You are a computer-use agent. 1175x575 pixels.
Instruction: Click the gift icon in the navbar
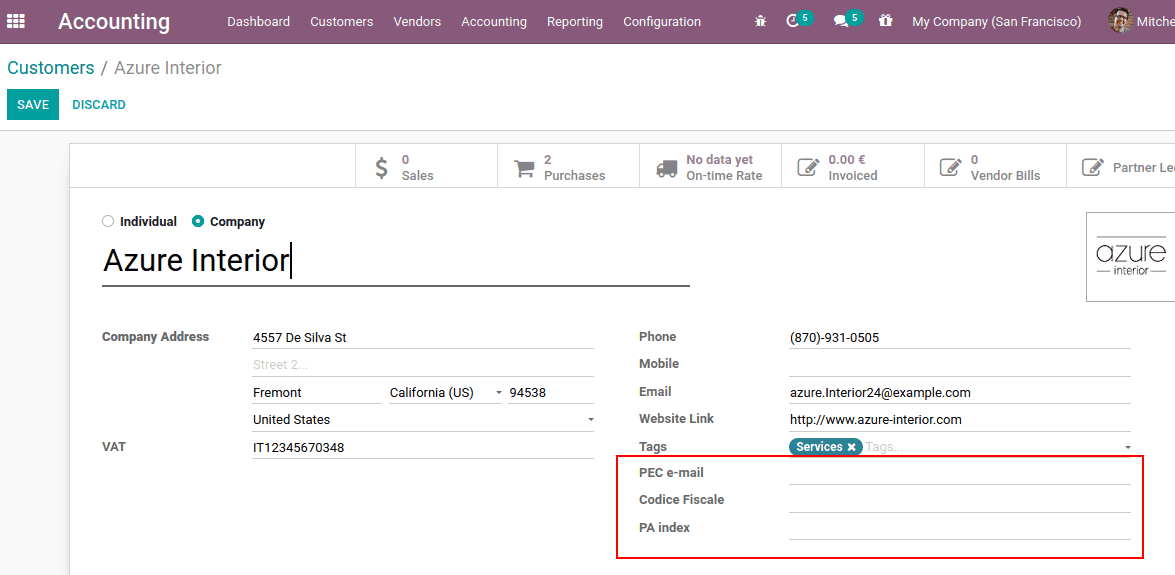(886, 22)
